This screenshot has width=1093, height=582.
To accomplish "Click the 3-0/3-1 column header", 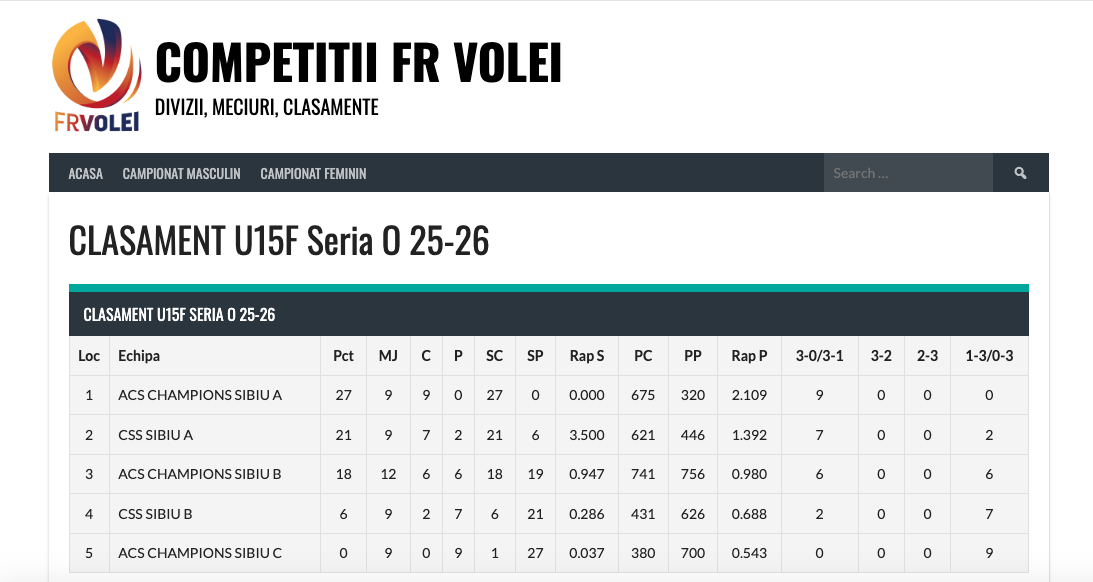I will [819, 356].
